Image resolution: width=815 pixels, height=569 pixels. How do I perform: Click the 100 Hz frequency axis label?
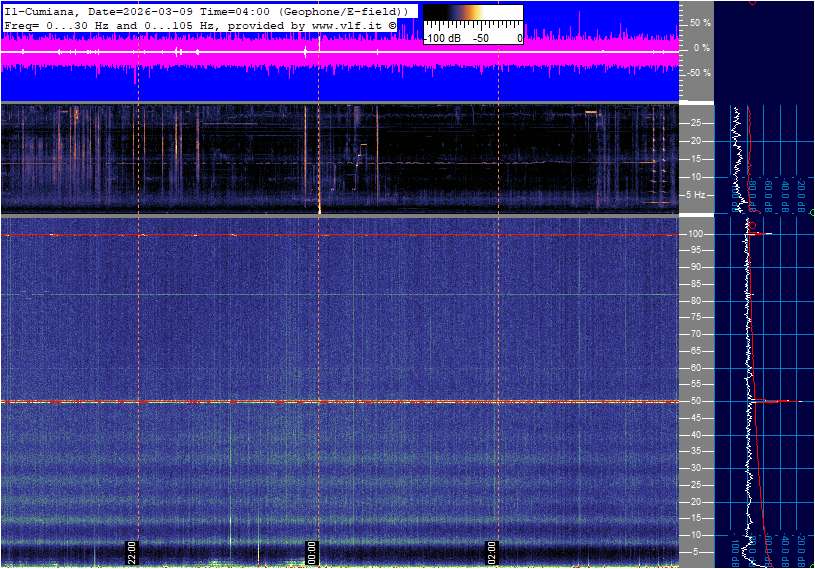694,234
